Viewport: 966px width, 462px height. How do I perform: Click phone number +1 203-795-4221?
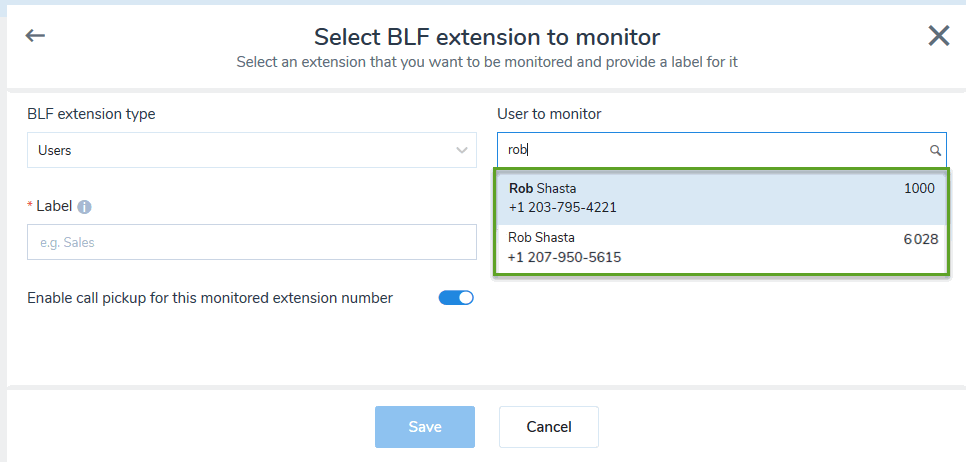tap(562, 208)
